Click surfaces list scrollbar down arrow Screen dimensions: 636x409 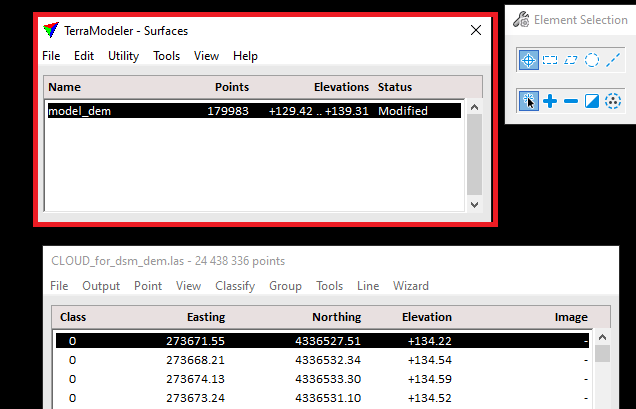[x=475, y=204]
